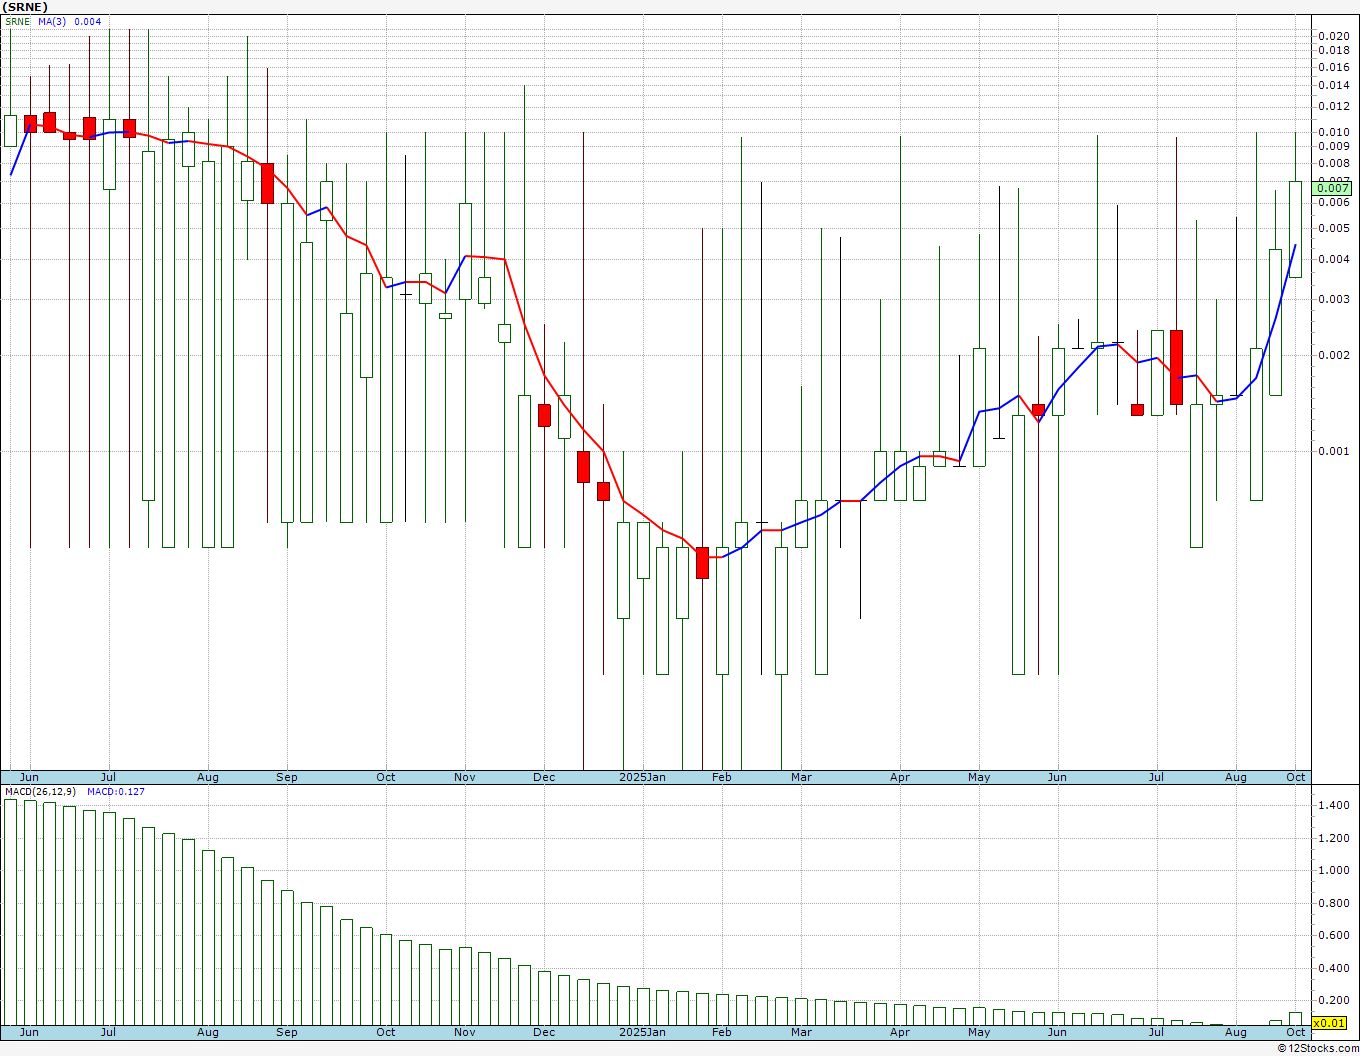Click the 0.005 price axis label
Screen dimensions: 1360x1056
click(1334, 228)
